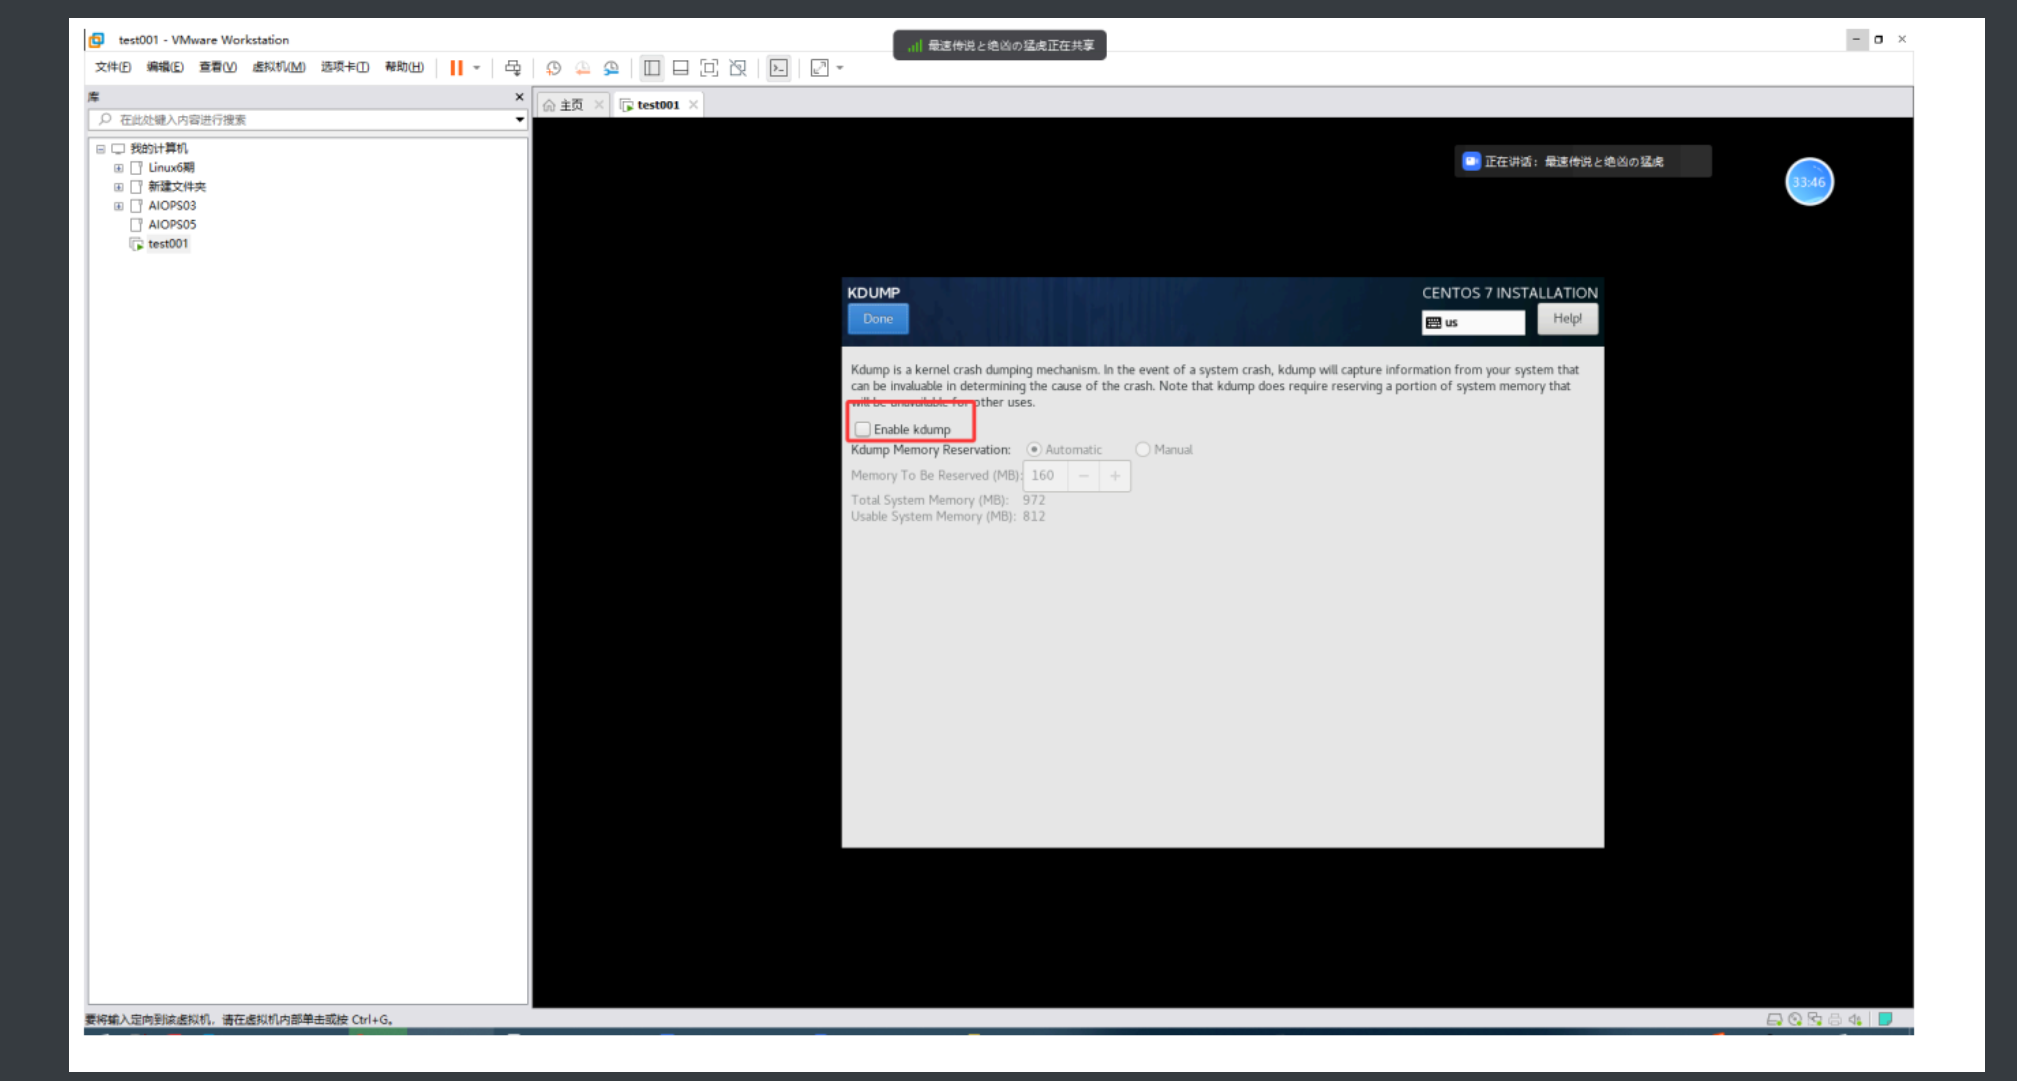Enter full screen mode icon
The width and height of the screenshot is (2017, 1081).
709,68
